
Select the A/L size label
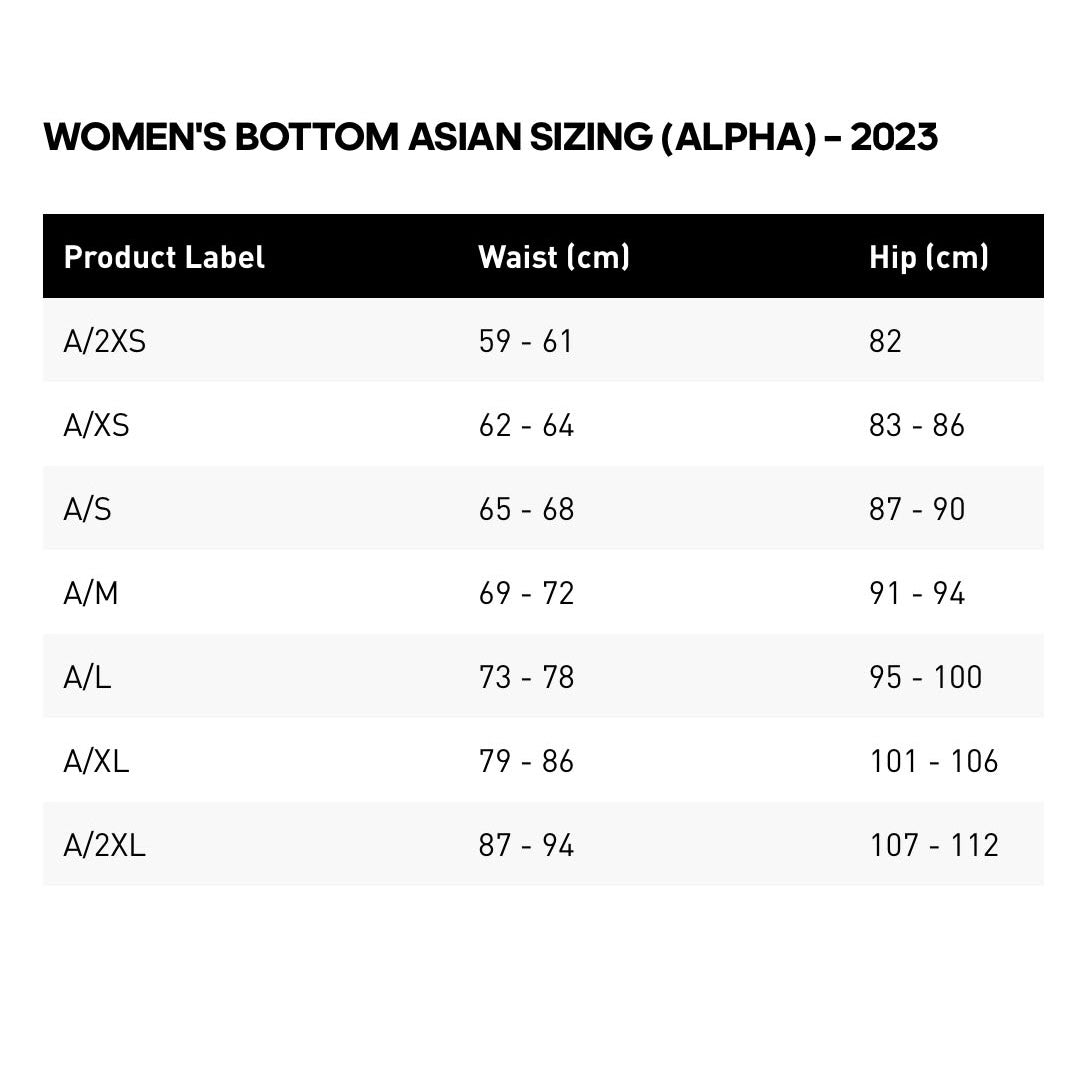(87, 678)
